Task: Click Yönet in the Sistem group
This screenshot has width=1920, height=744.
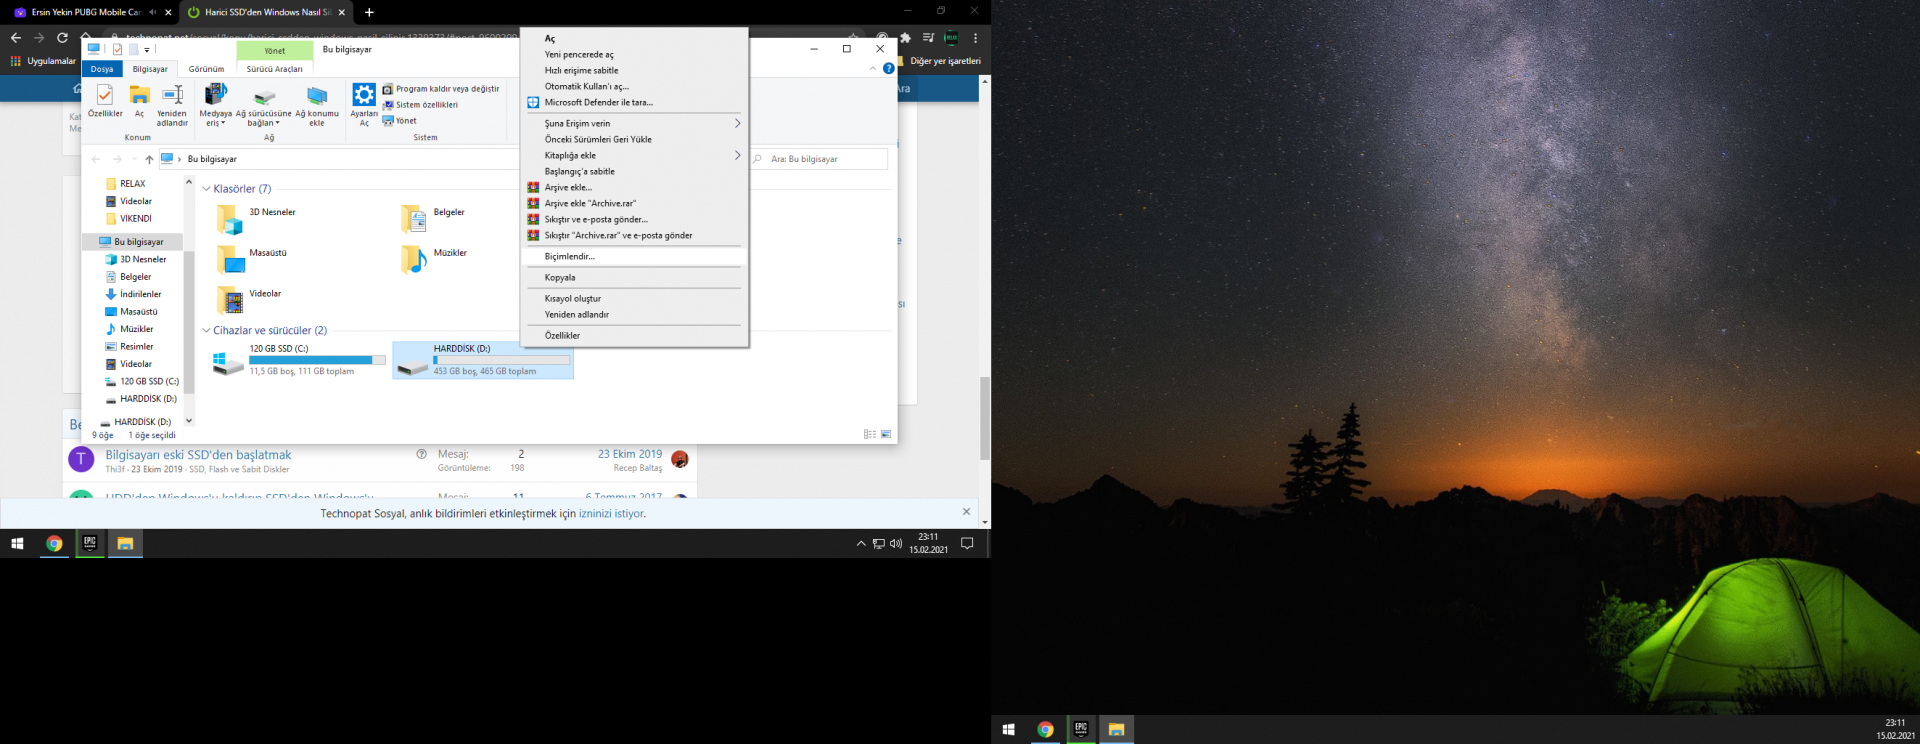Action: pyautogui.click(x=399, y=121)
